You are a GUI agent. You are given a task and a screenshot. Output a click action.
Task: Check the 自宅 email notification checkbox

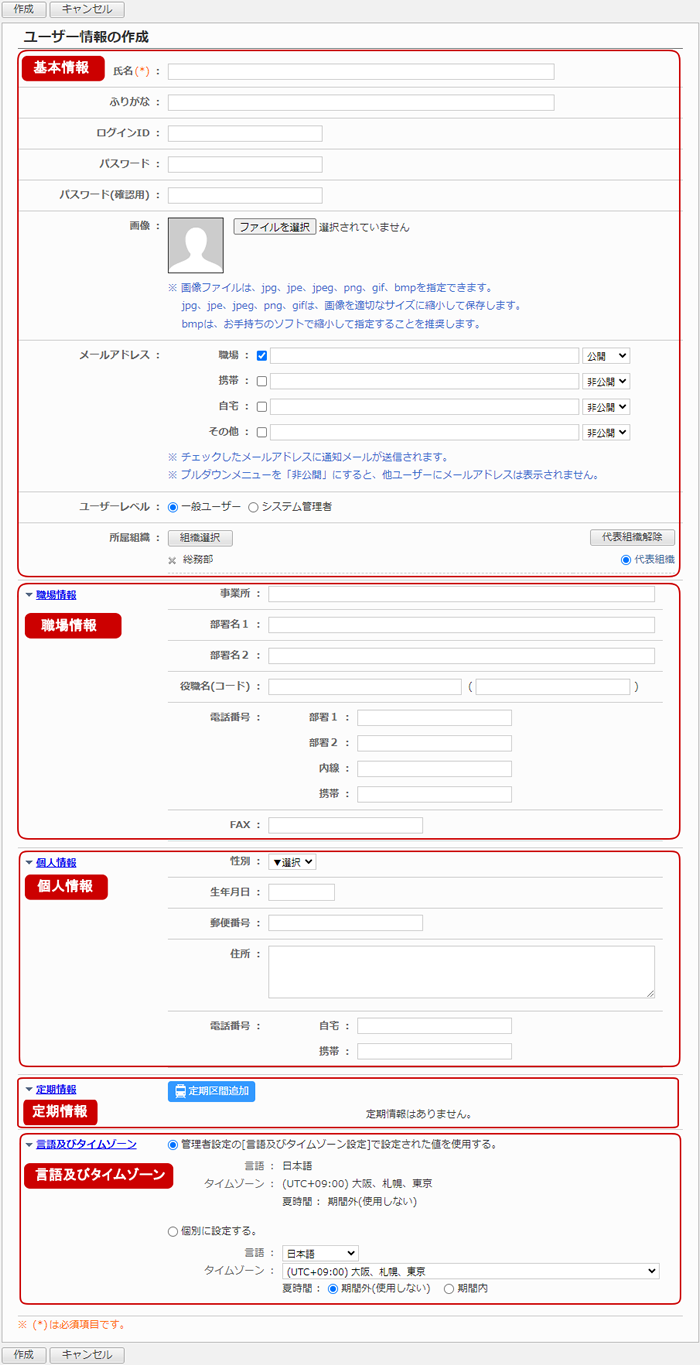point(262,407)
